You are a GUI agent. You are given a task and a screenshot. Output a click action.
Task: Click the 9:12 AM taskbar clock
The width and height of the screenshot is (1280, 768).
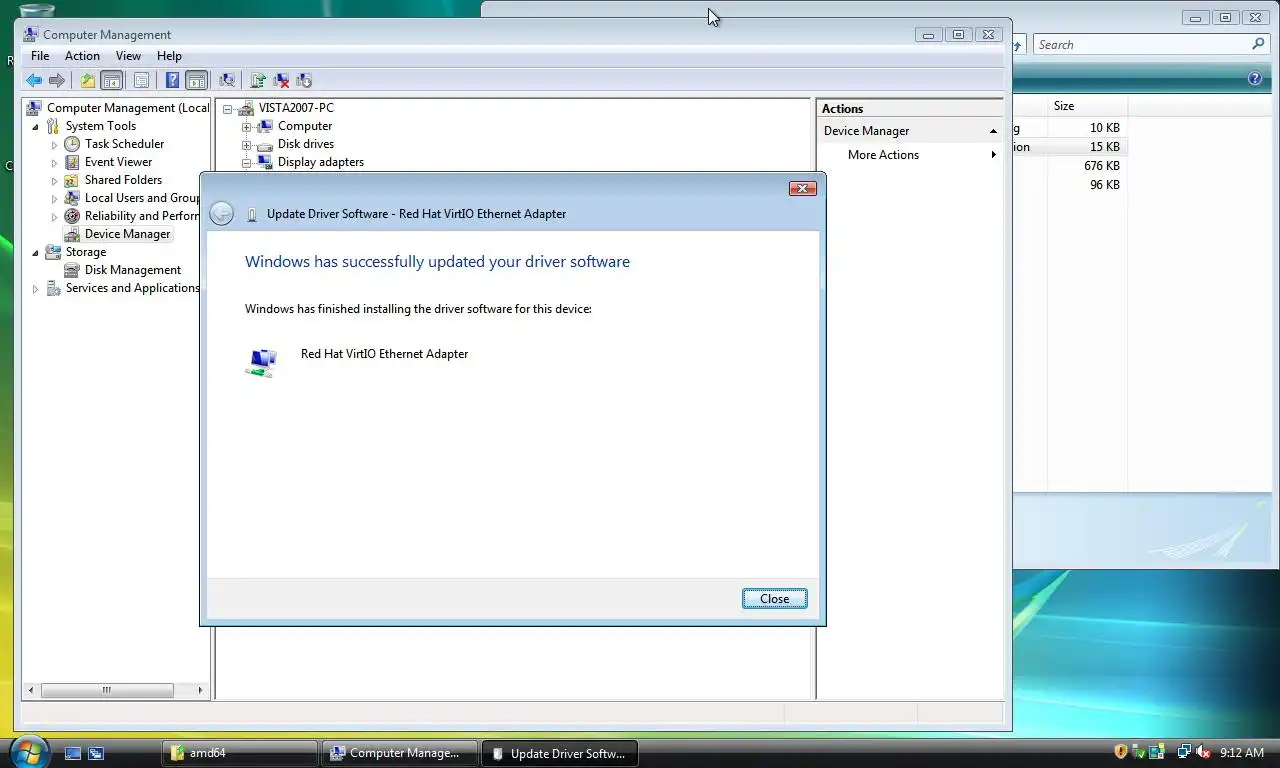coord(1242,753)
